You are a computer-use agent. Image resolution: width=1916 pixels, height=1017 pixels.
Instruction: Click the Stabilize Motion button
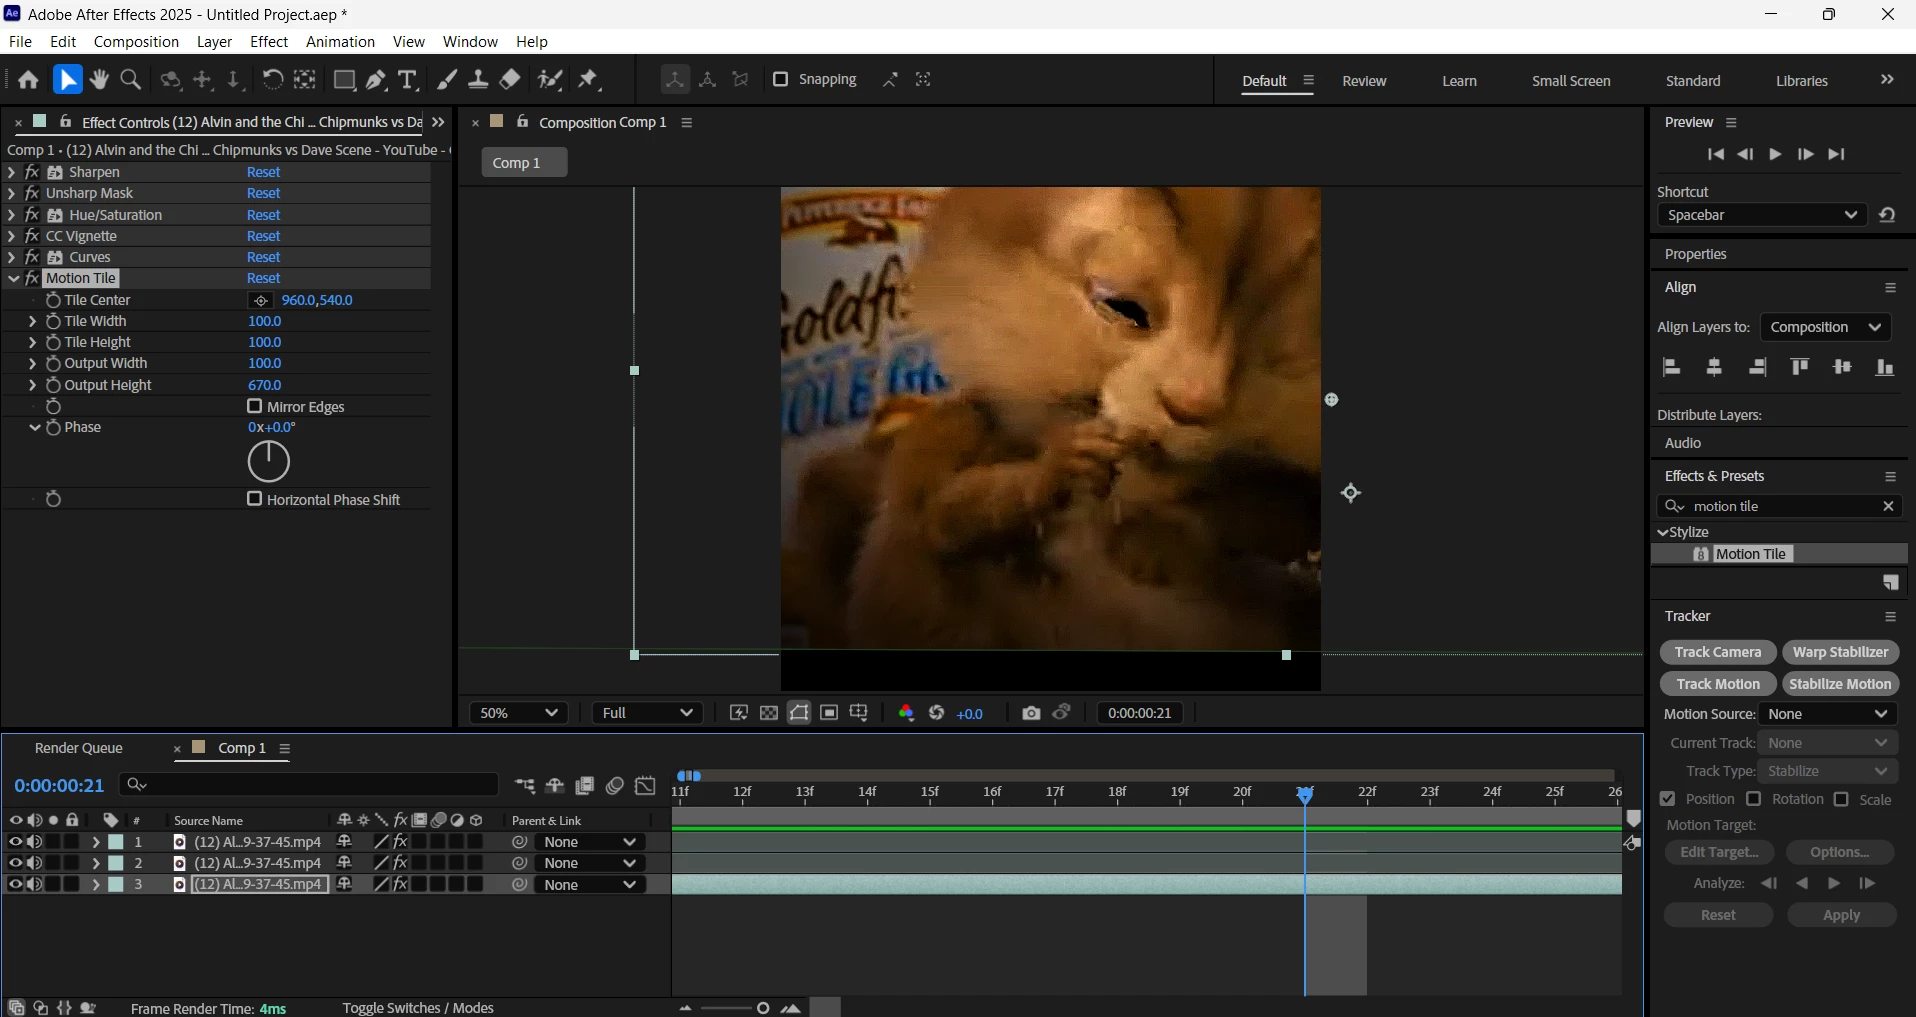pos(1840,684)
